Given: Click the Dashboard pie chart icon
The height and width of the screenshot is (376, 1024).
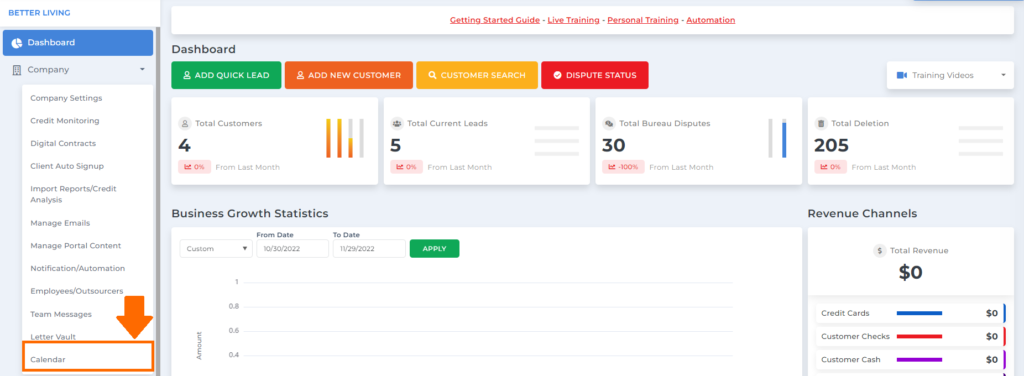Looking at the screenshot, I should [17, 43].
